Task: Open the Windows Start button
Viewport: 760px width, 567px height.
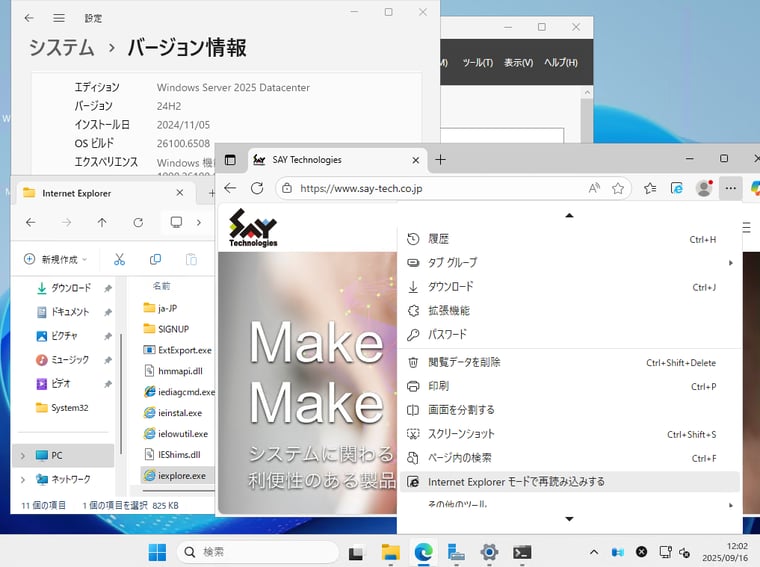Action: point(157,552)
